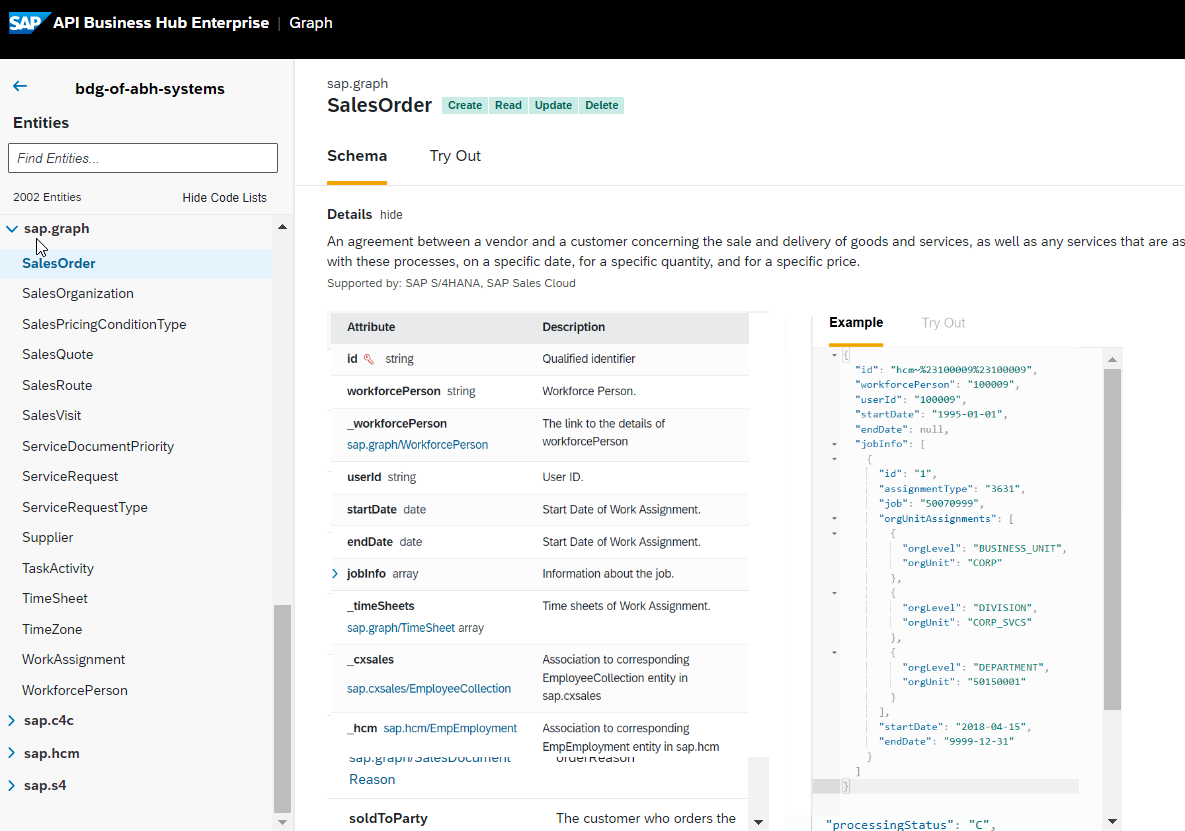Hide the Details section
The image size is (1185, 831).
coord(391,215)
